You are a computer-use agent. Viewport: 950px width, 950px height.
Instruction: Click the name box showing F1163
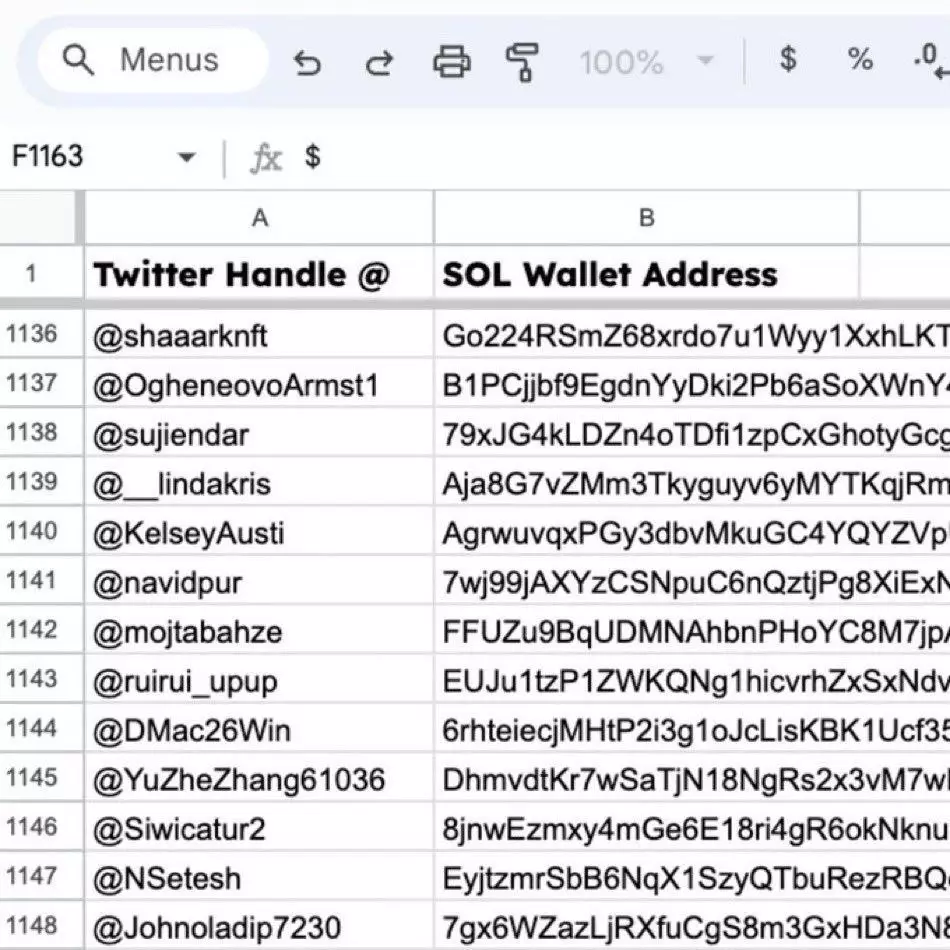[x=80, y=157]
